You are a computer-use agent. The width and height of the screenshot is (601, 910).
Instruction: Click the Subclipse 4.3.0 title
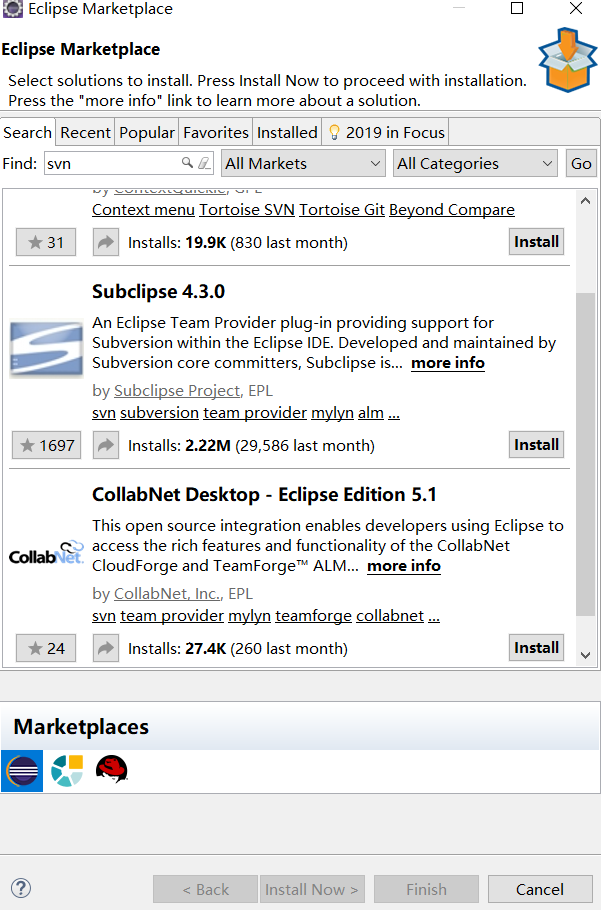pyautogui.click(x=158, y=291)
